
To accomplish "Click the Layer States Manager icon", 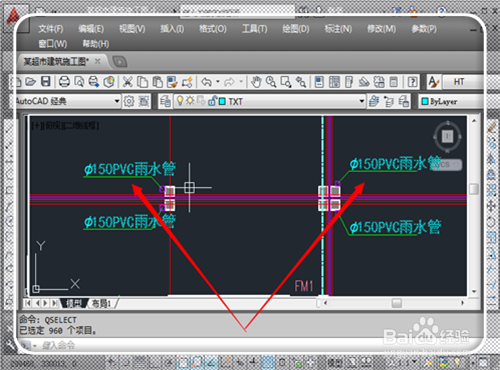I will pos(404,101).
